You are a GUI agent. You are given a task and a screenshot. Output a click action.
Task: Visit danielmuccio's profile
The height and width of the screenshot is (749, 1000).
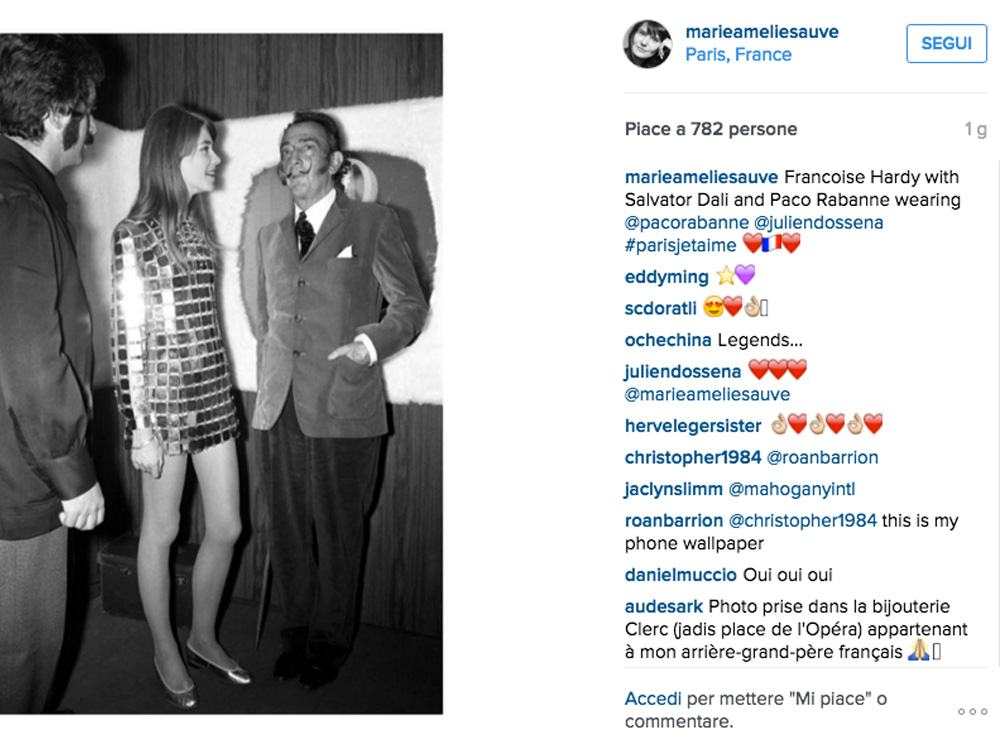click(x=681, y=575)
